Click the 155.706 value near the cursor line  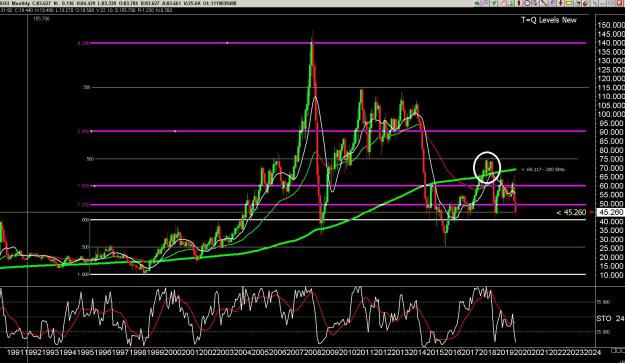tap(41, 18)
